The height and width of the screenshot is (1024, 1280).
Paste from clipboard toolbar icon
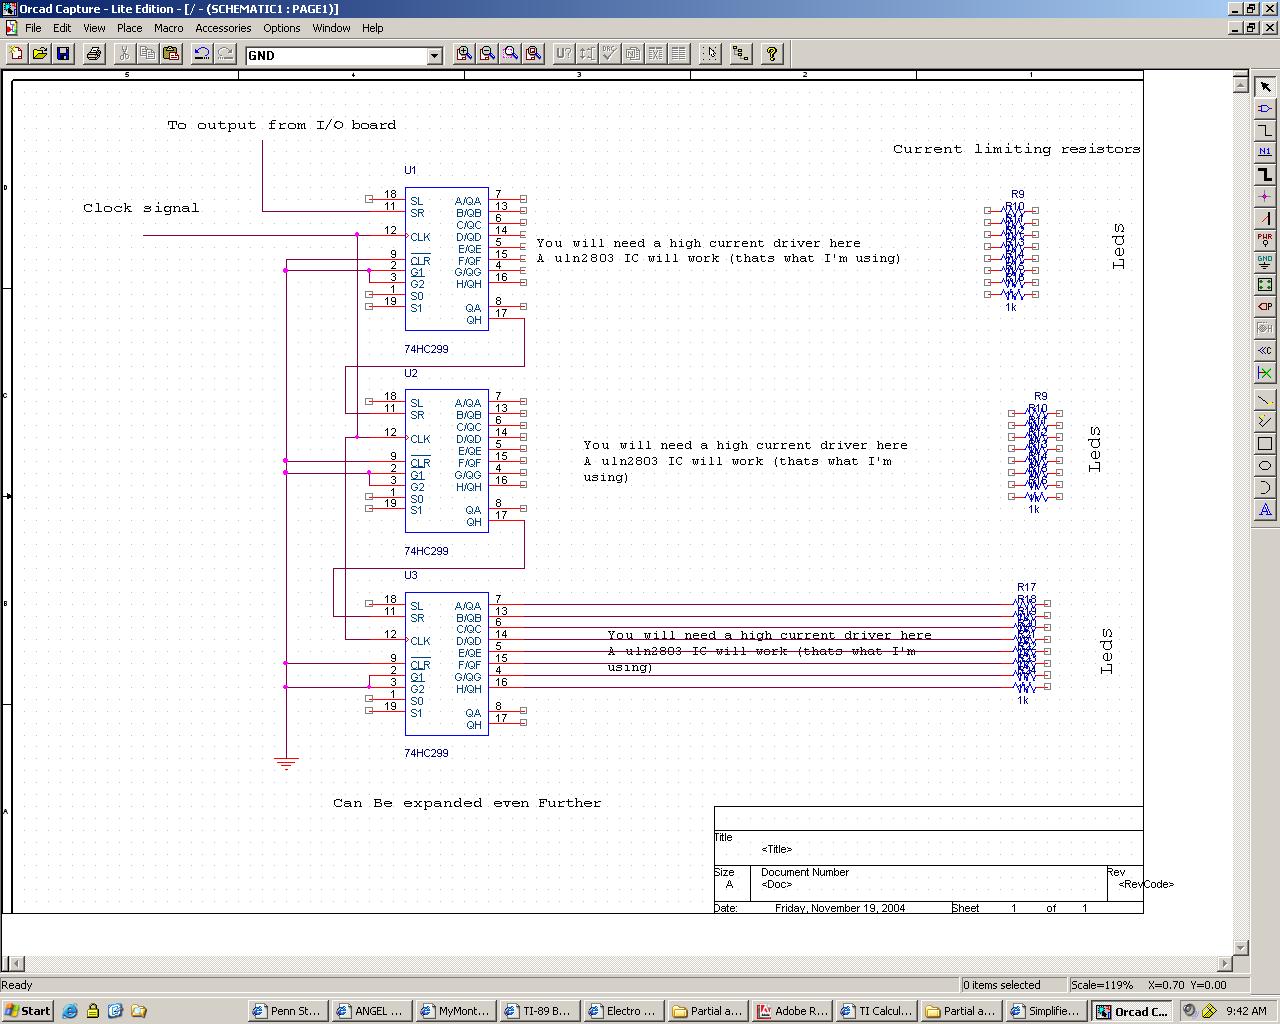tap(171, 54)
